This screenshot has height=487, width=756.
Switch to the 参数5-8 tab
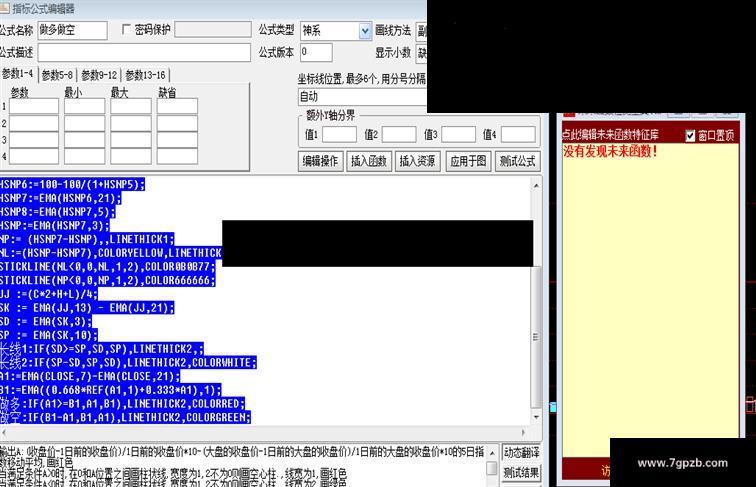coord(57,75)
